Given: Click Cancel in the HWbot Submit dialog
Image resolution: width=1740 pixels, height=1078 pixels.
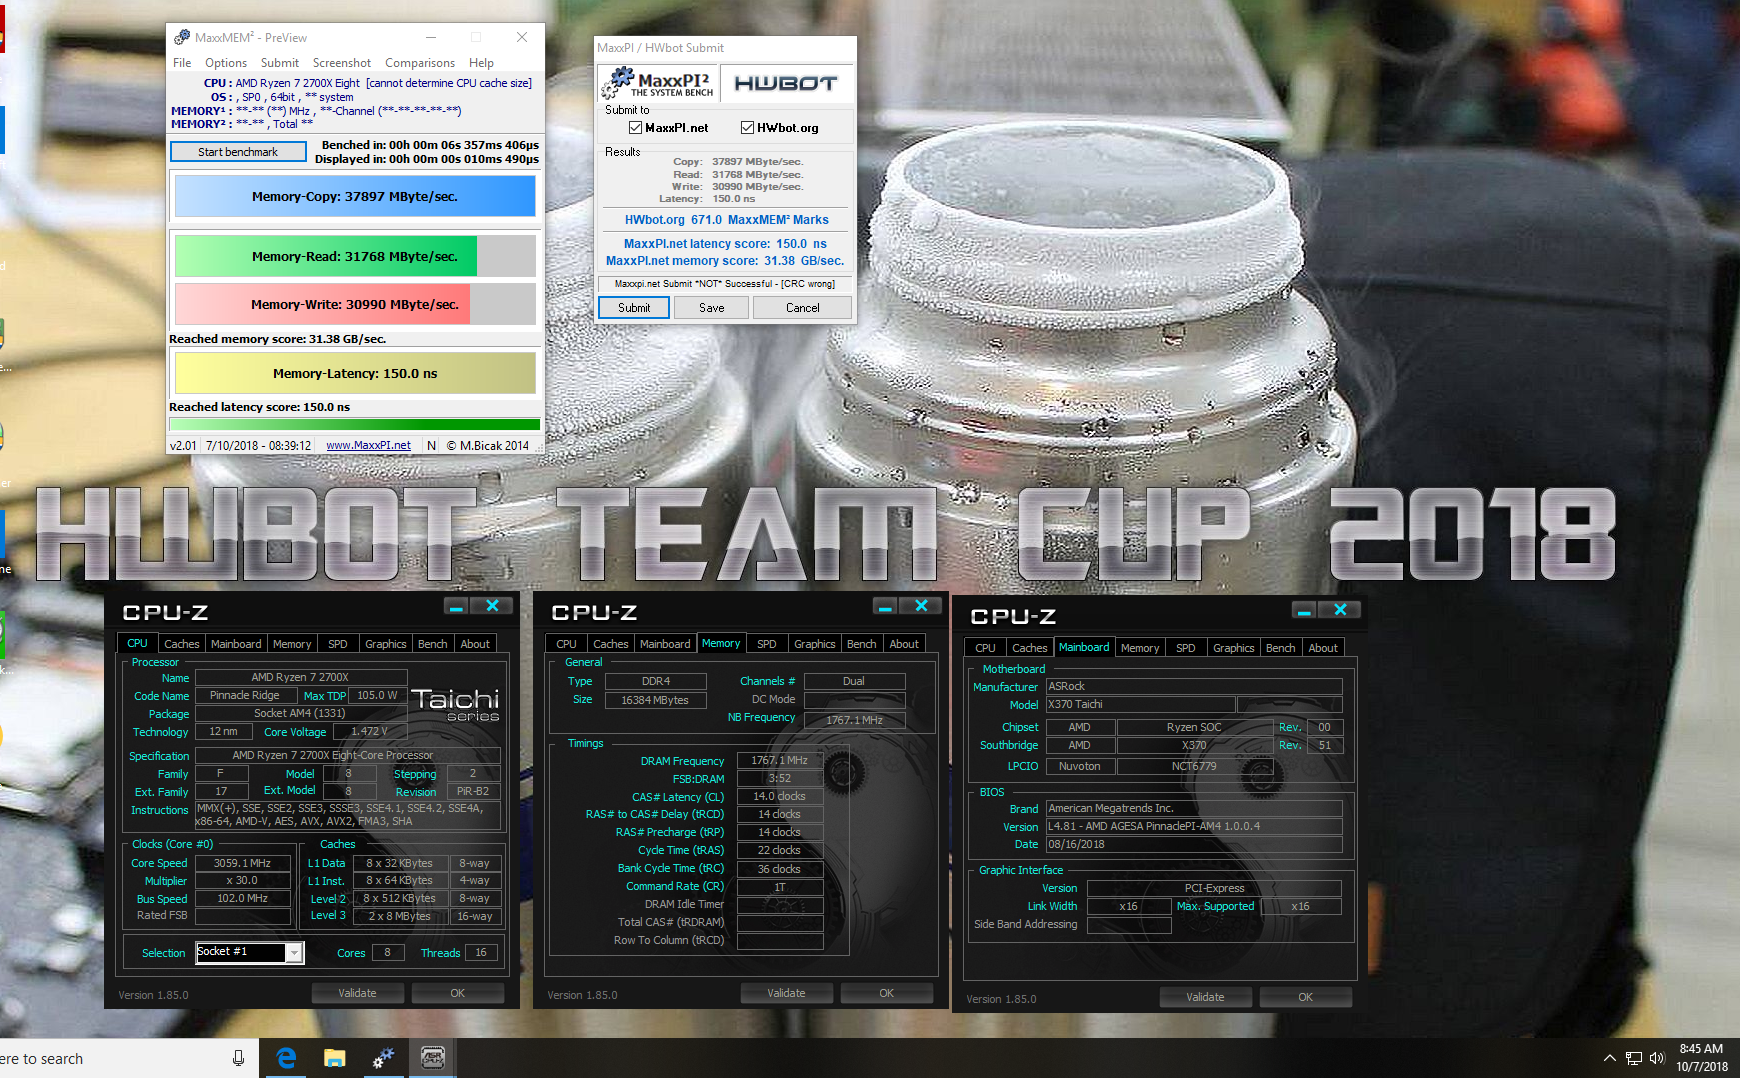Looking at the screenshot, I should pyautogui.click(x=803, y=308).
